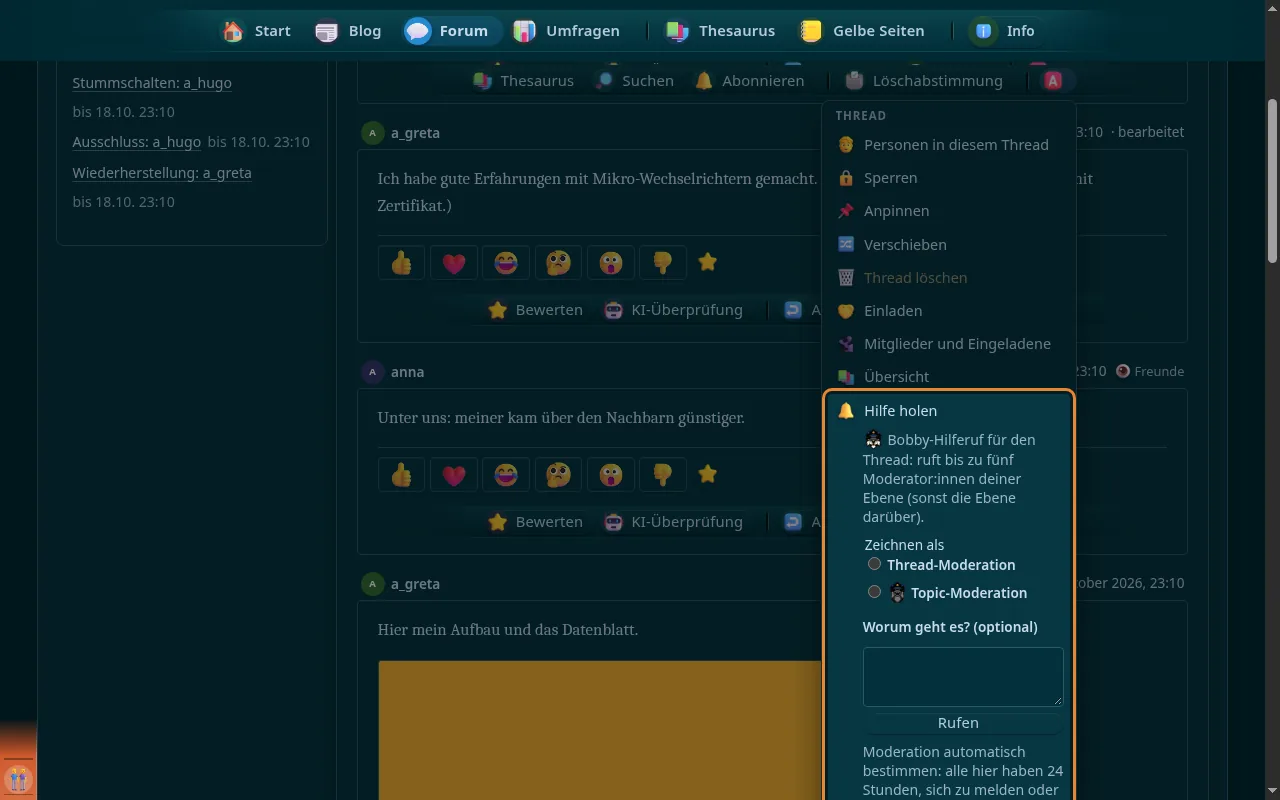Select Thread-Moderation radio button
Image resolution: width=1280 pixels, height=800 pixels.
[874, 564]
